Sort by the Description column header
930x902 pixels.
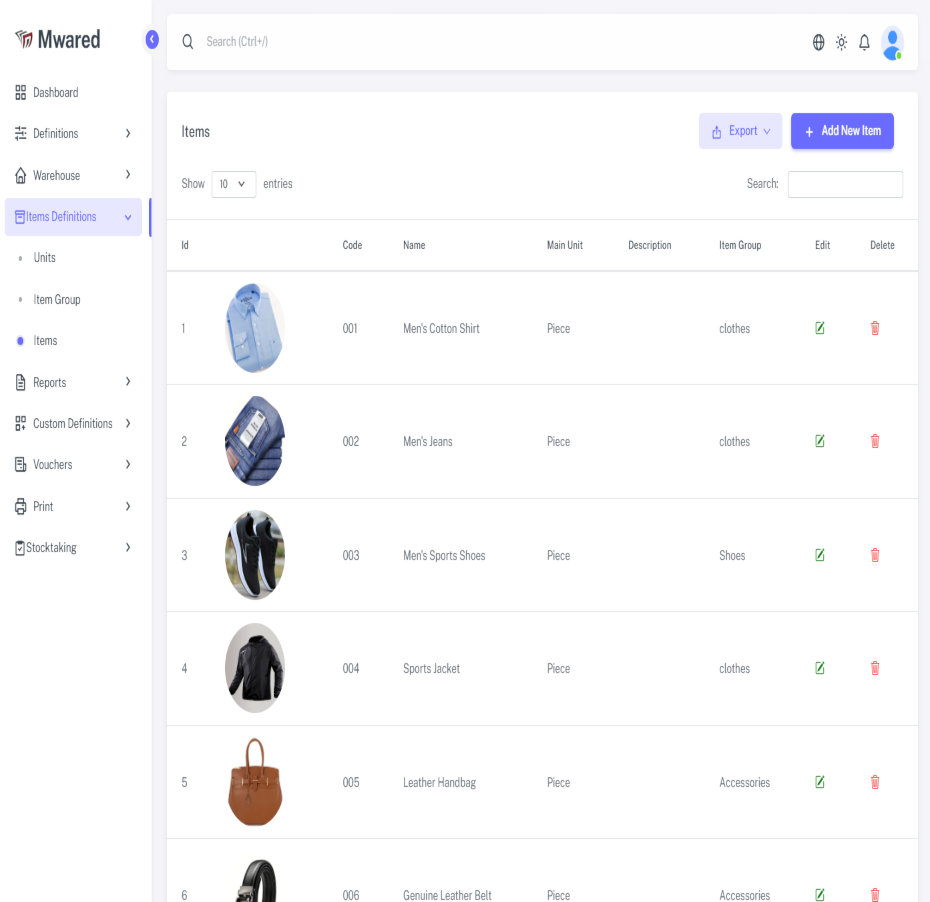click(x=649, y=245)
